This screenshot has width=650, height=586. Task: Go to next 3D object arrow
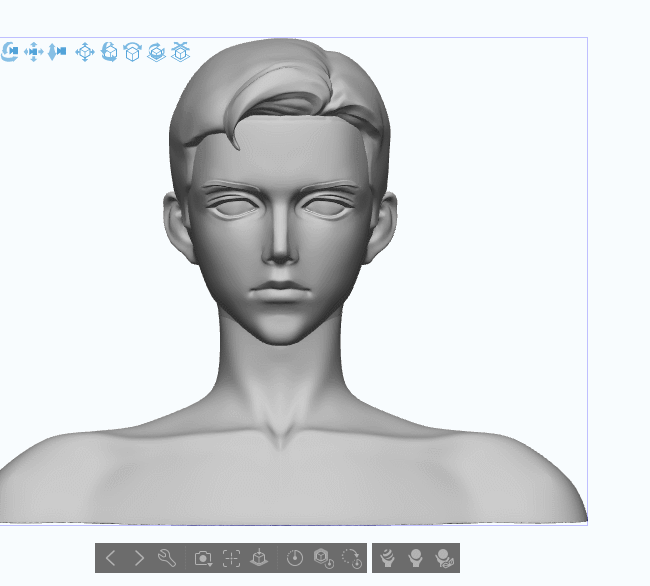pyautogui.click(x=139, y=558)
